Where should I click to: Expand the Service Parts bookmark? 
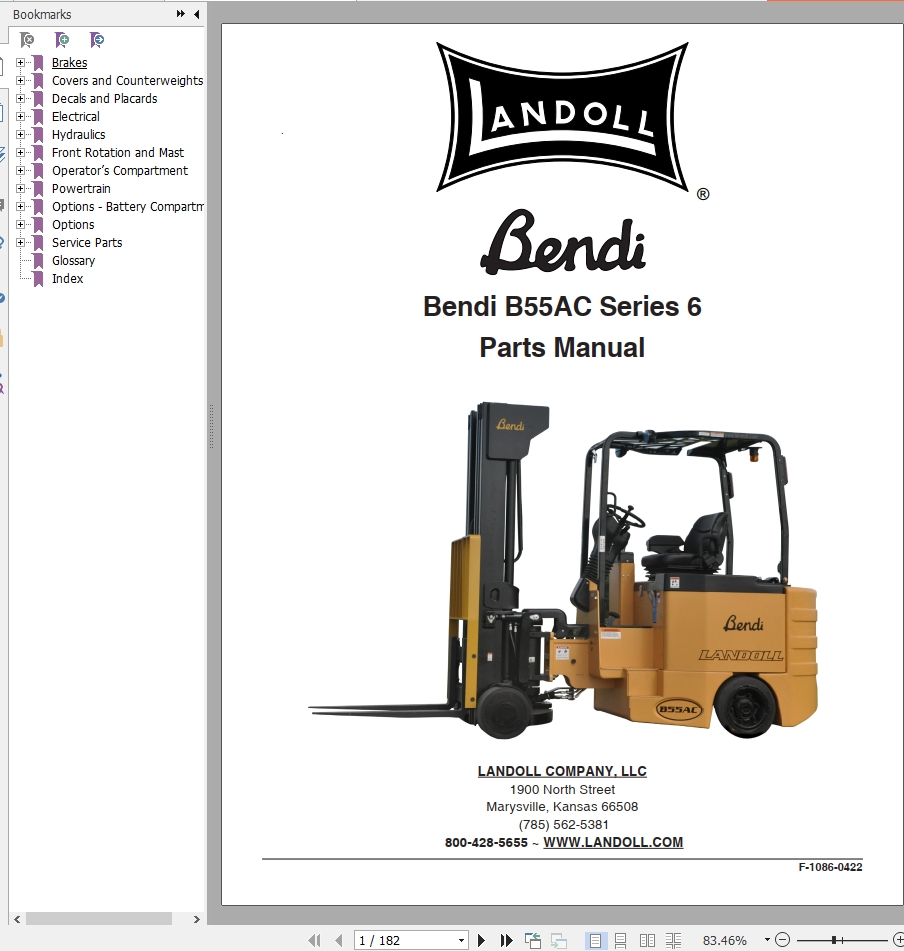pos(20,243)
